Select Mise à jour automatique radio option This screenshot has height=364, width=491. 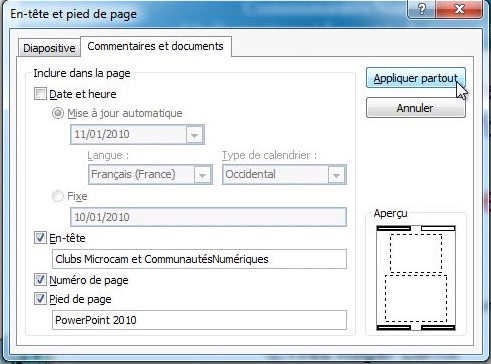58,113
